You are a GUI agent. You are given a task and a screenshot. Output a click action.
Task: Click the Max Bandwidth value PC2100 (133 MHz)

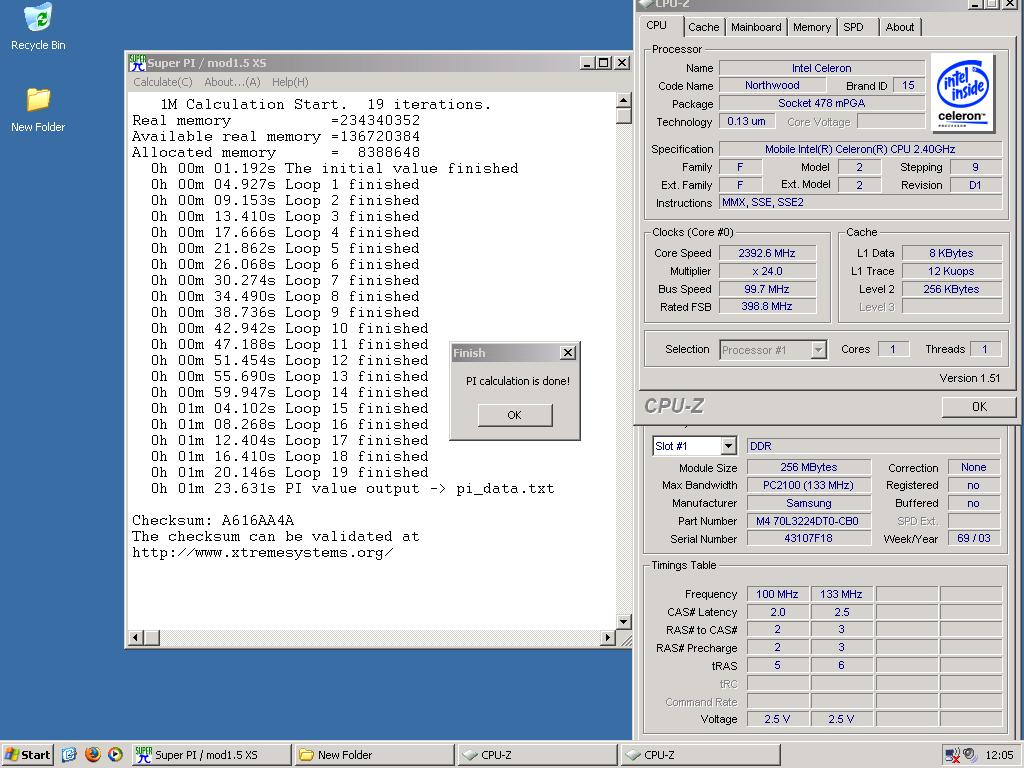click(808, 485)
